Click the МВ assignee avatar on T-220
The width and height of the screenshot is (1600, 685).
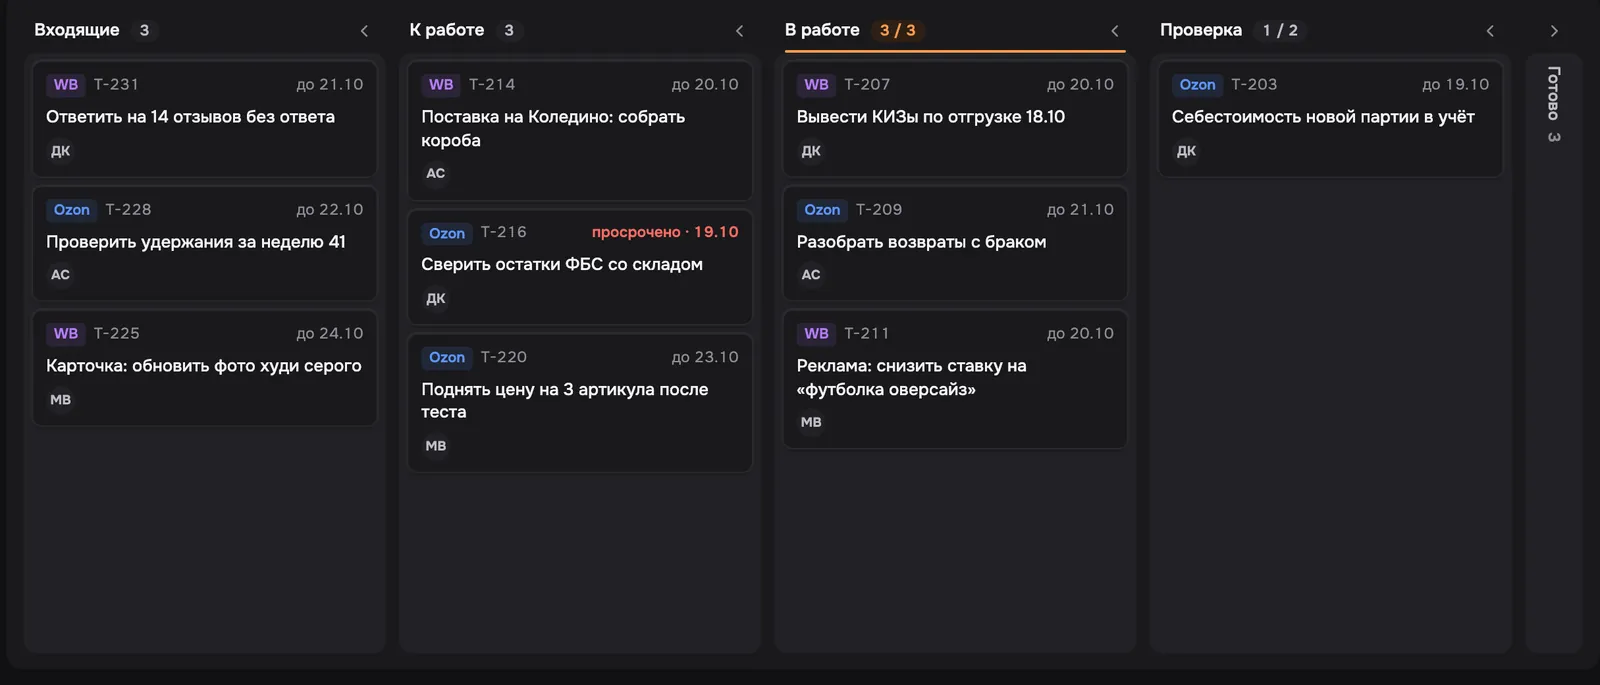436,446
